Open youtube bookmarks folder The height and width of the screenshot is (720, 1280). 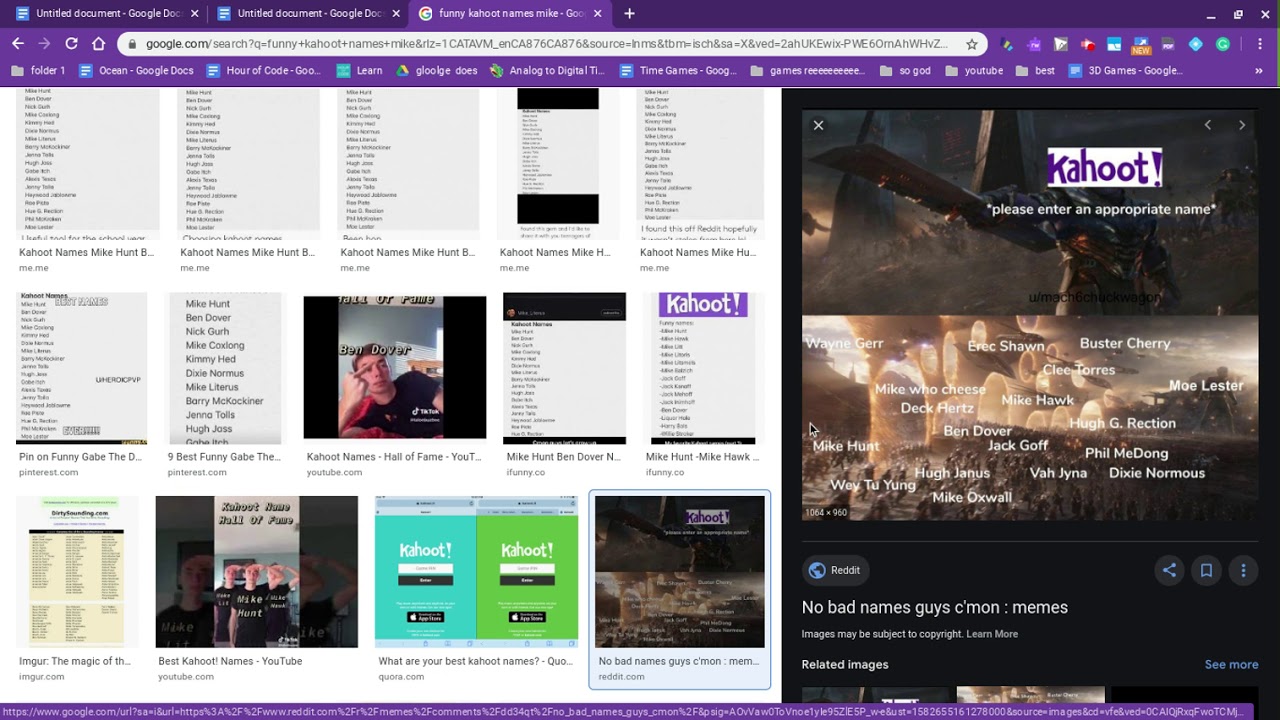click(x=974, y=71)
